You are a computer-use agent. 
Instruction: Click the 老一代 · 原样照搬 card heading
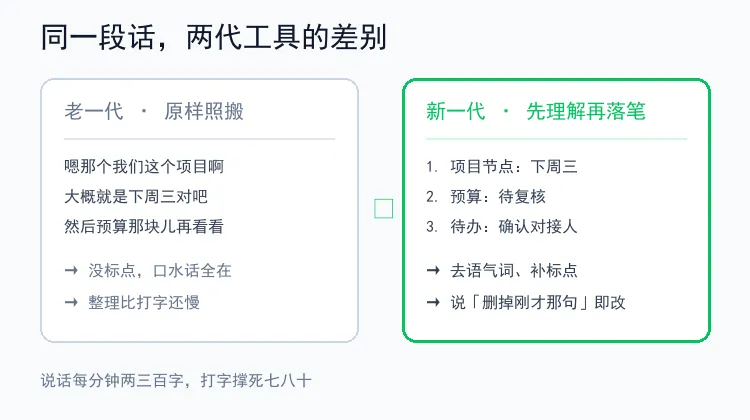154,111
